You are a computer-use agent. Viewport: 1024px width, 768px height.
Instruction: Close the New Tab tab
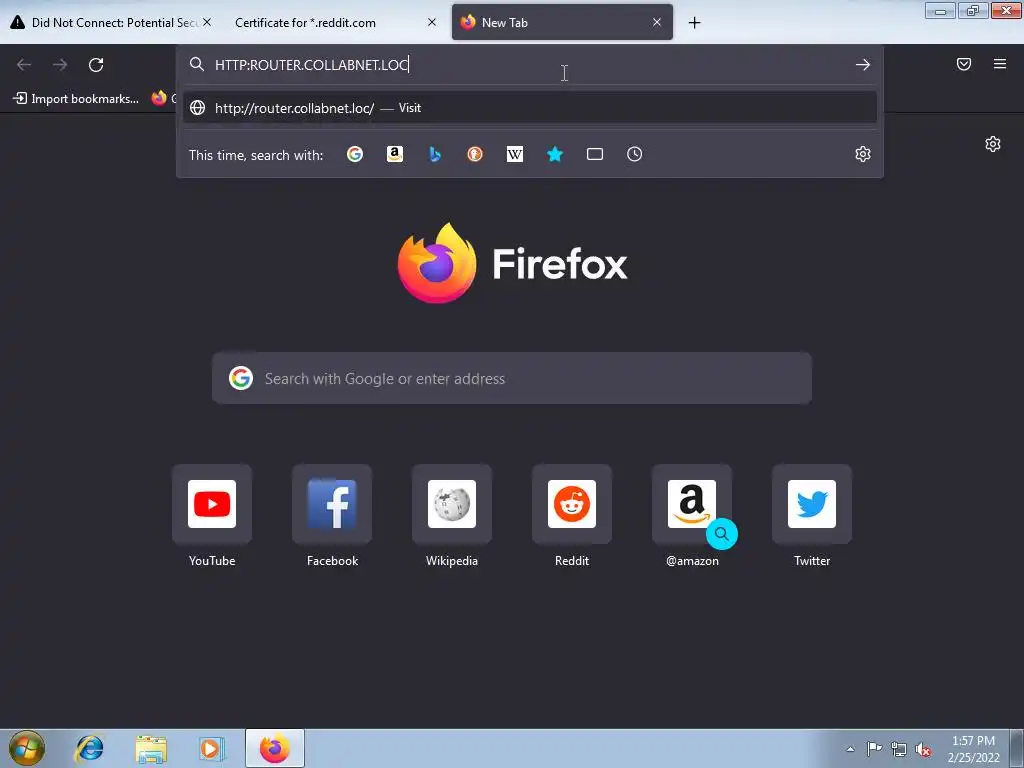point(657,22)
